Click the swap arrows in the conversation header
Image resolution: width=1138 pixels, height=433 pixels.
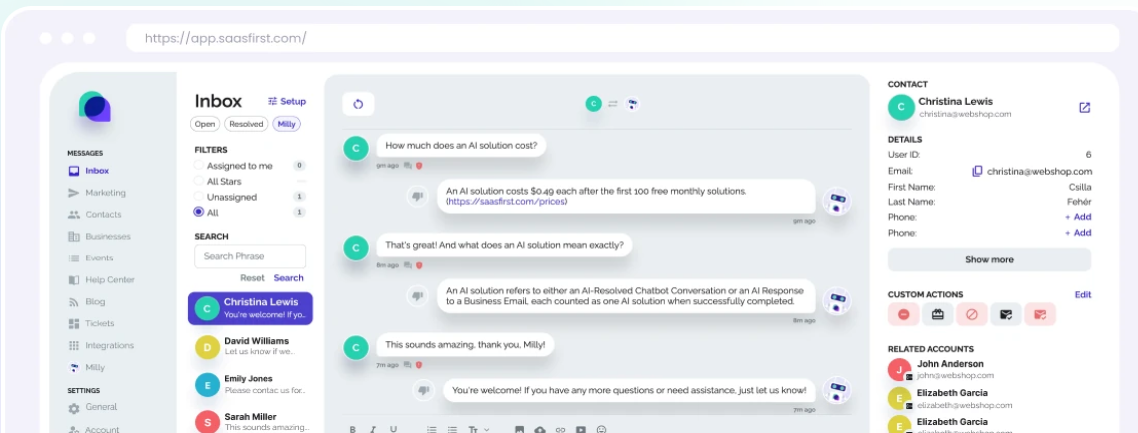tap(613, 104)
